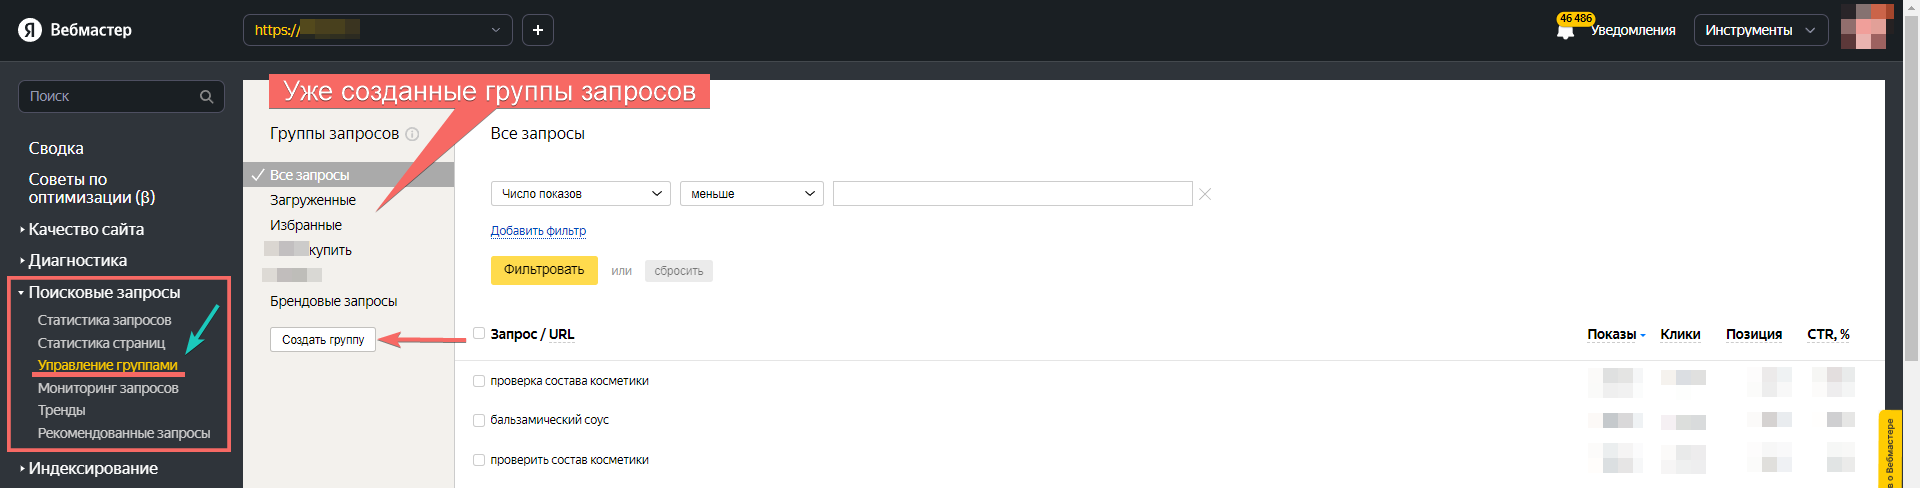Select Избранные group
This screenshot has width=1920, height=488.
coord(306,225)
